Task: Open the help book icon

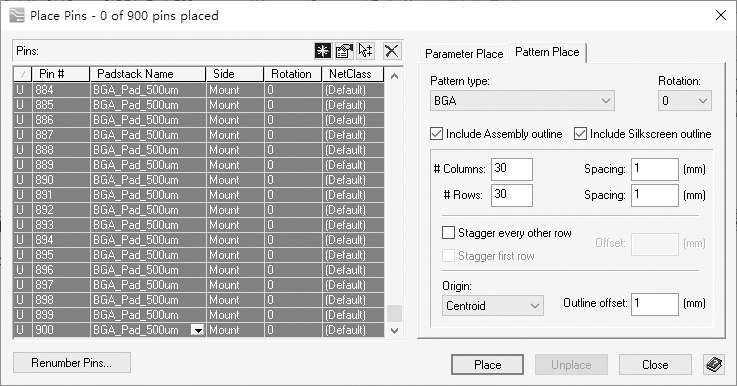Action: (x=714, y=364)
